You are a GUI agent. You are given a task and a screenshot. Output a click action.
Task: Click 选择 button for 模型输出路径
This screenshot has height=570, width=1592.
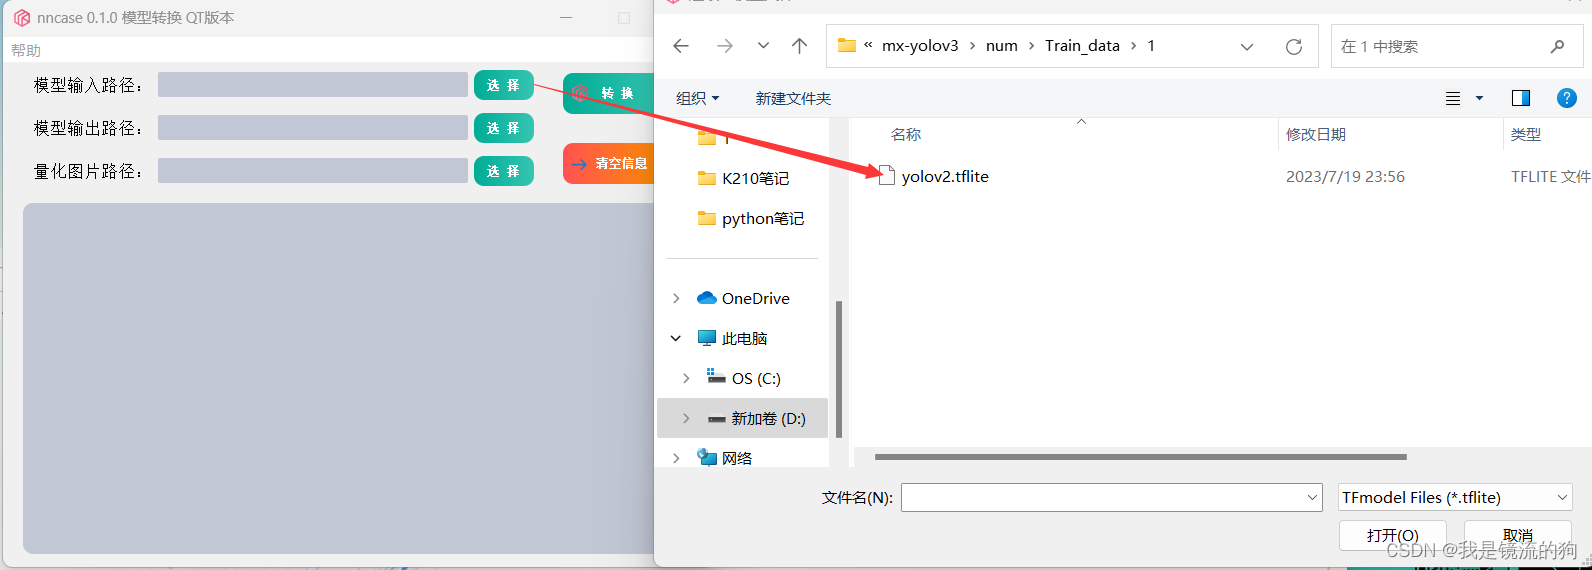click(x=504, y=128)
